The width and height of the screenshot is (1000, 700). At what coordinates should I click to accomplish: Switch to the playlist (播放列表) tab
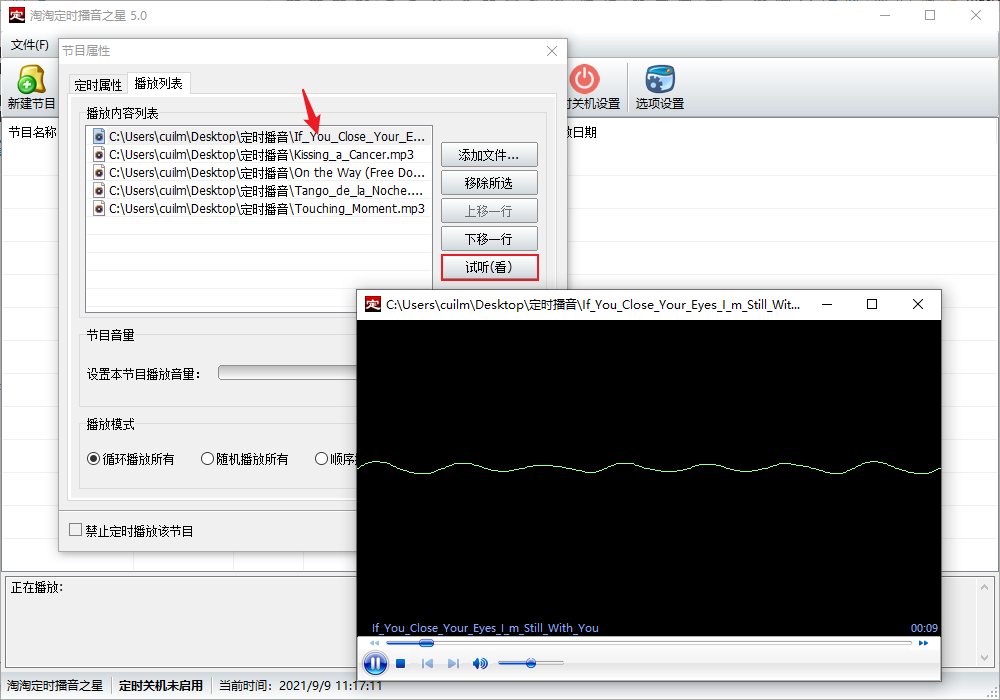[159, 84]
